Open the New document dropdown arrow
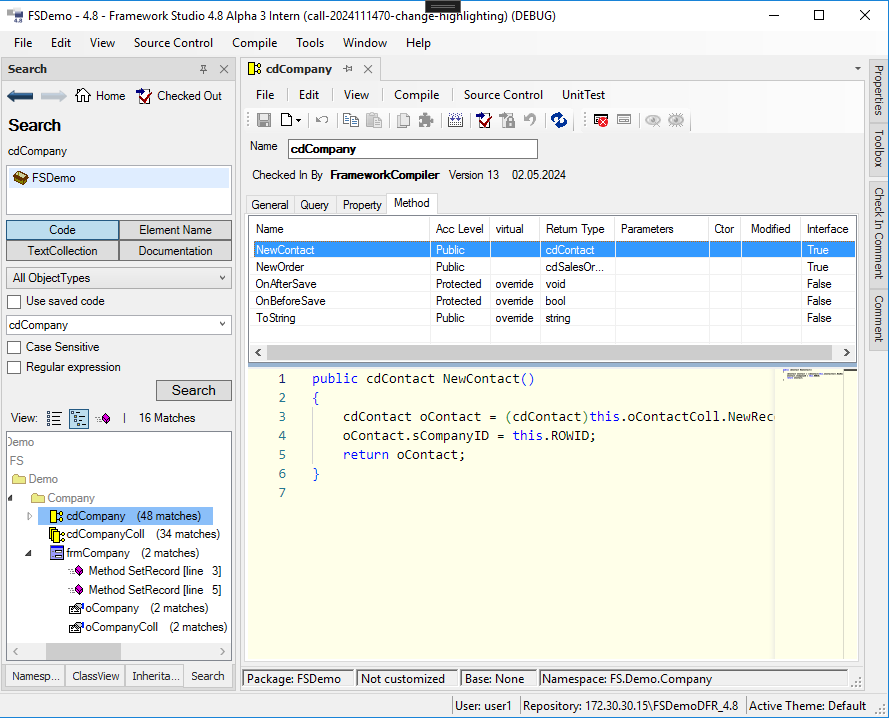The image size is (889, 718). [x=298, y=120]
